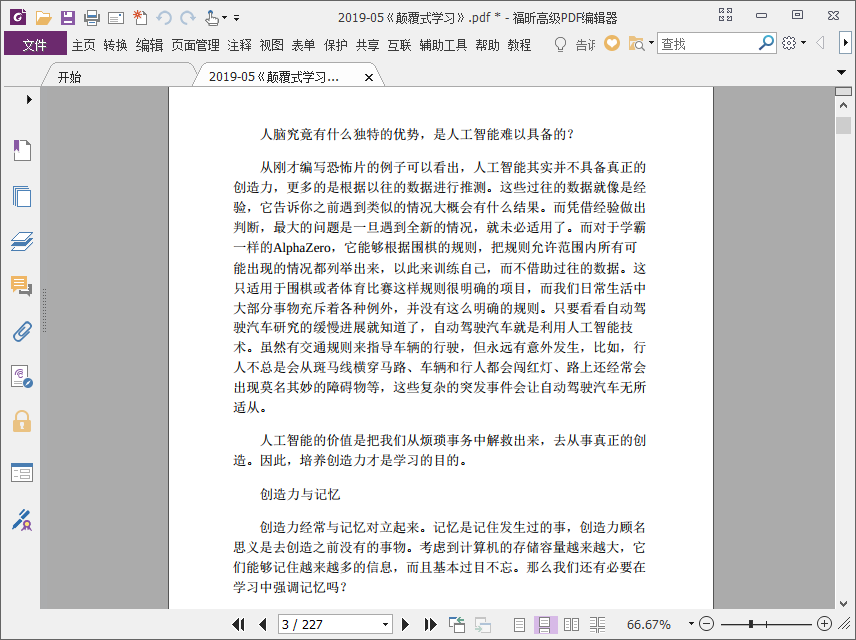The image size is (856, 640).
Task: Open the Layers panel in the sidebar
Action: click(x=22, y=241)
